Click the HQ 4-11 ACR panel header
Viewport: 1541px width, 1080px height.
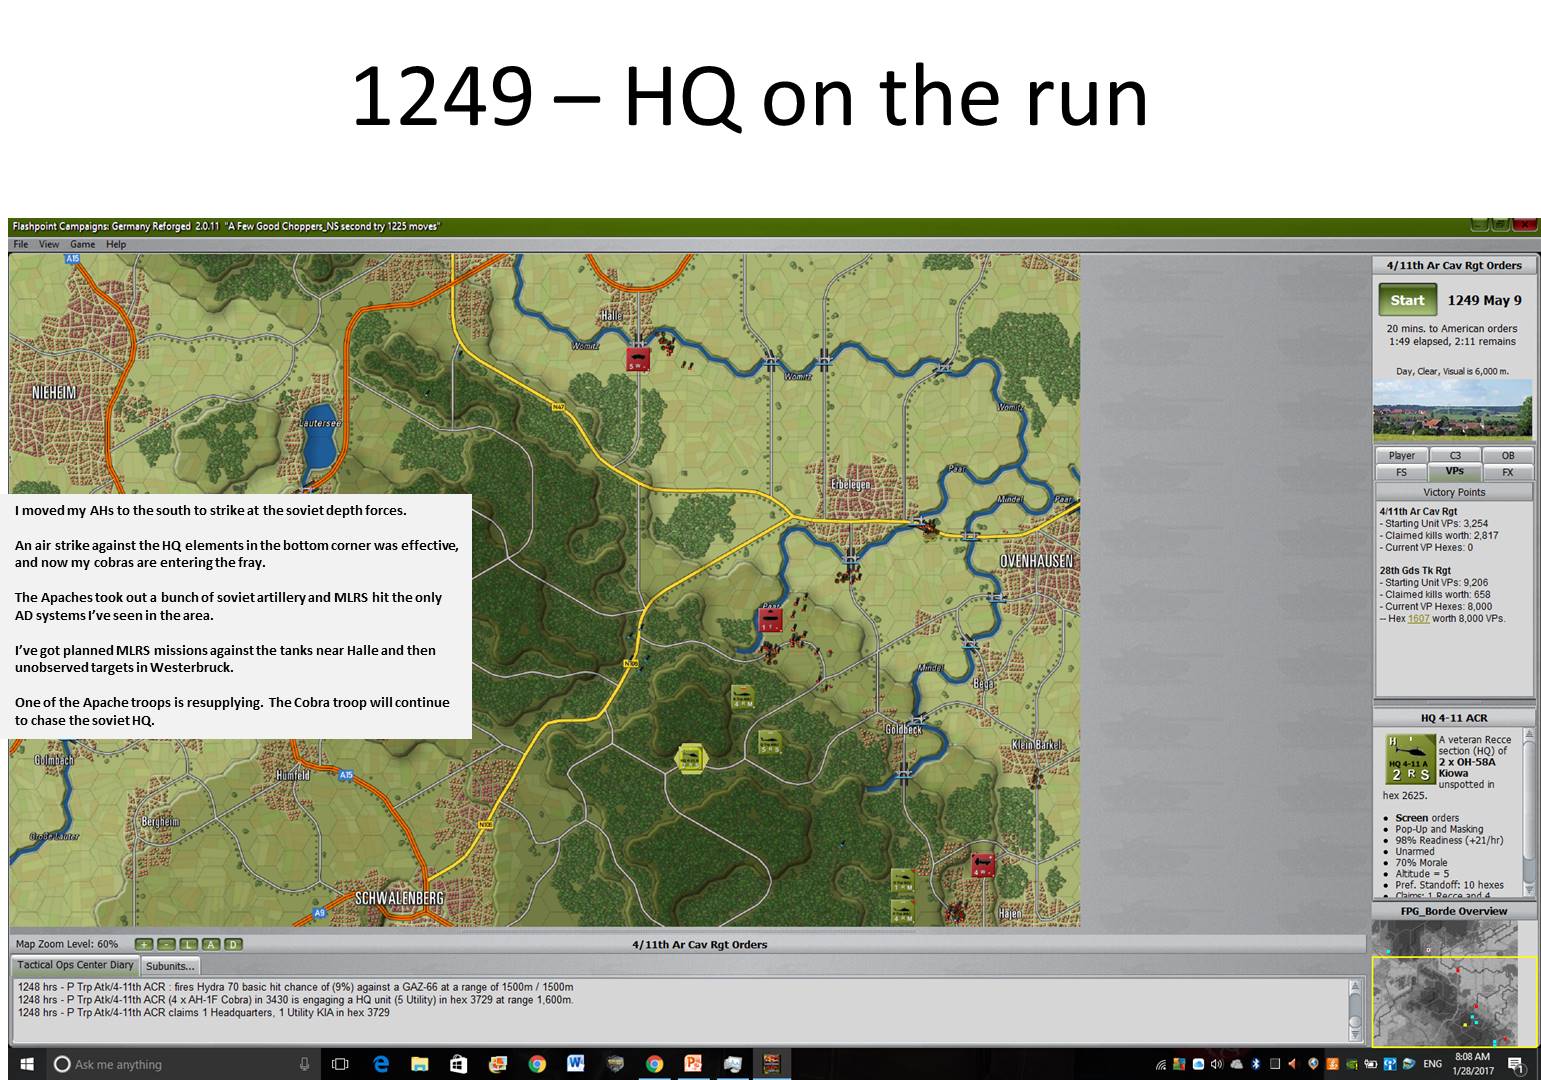tap(1454, 718)
